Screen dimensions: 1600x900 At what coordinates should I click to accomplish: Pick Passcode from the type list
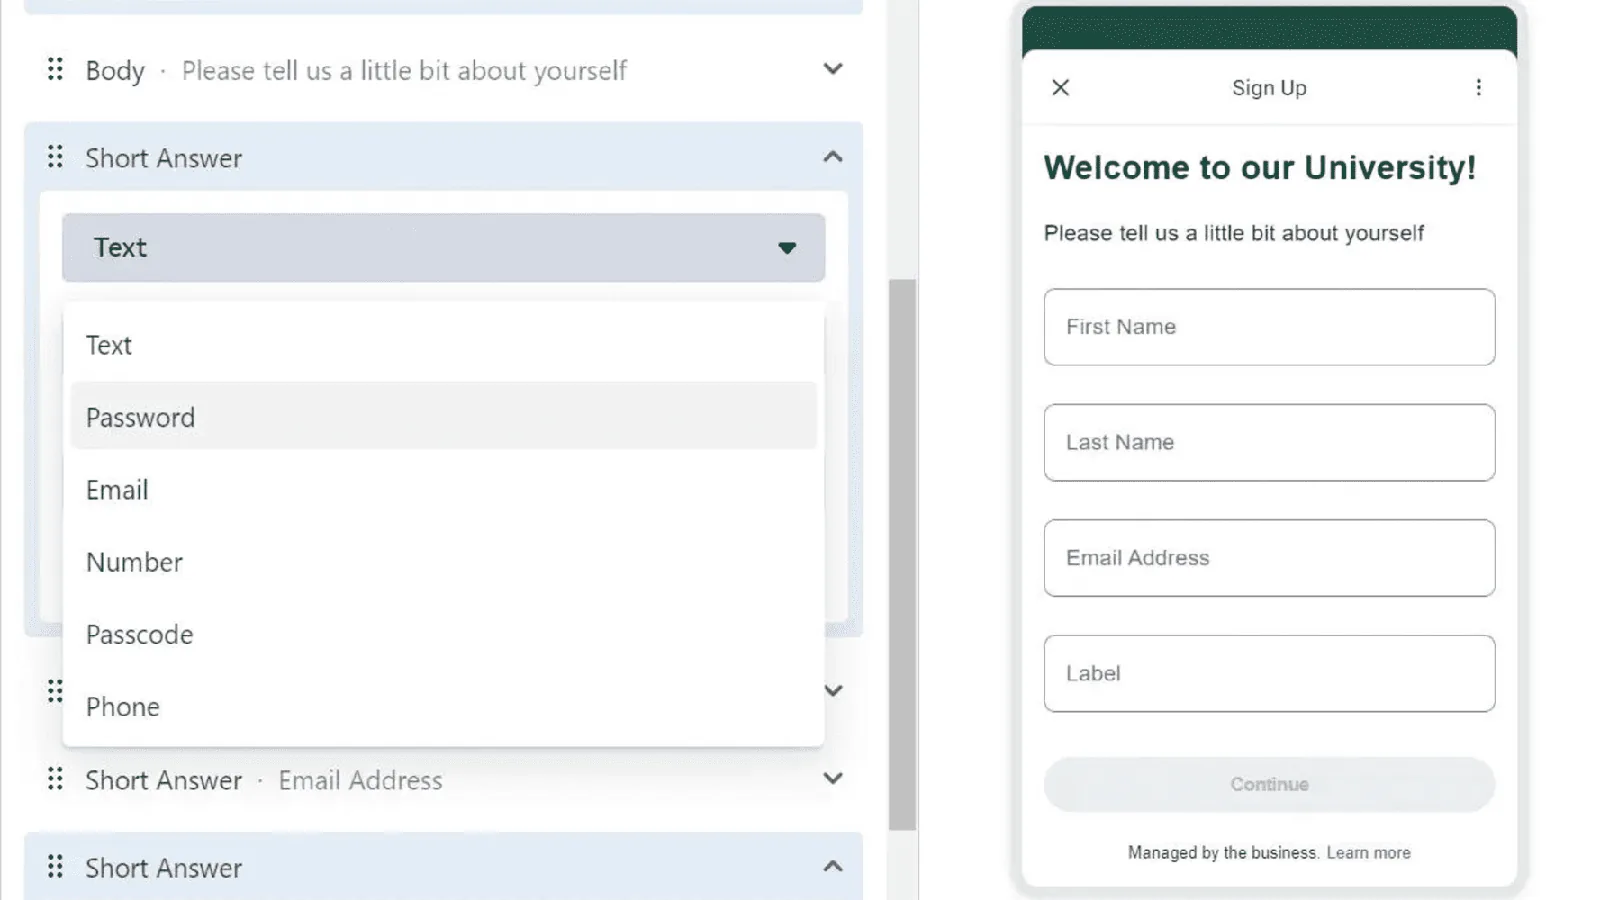[x=444, y=634]
